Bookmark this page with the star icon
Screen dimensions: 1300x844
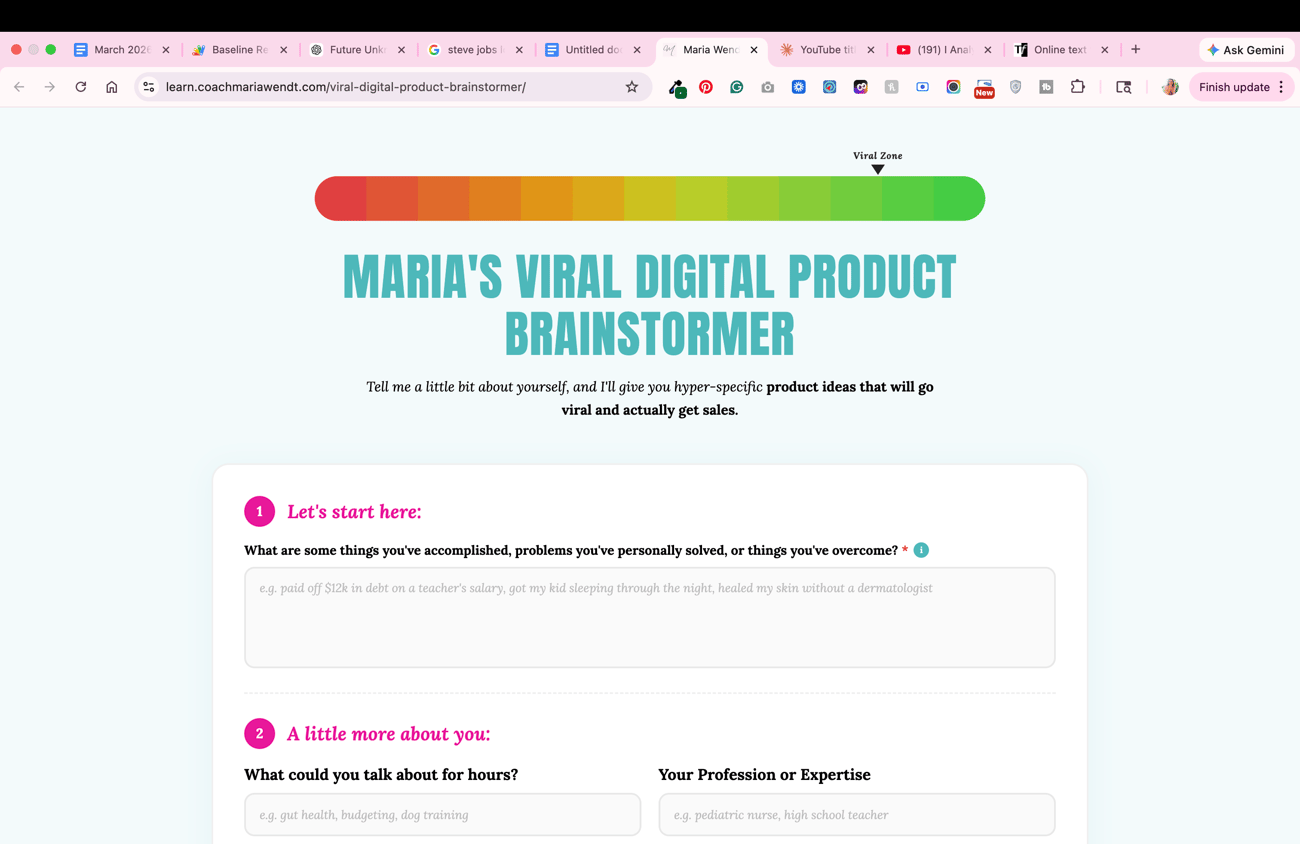pyautogui.click(x=632, y=87)
